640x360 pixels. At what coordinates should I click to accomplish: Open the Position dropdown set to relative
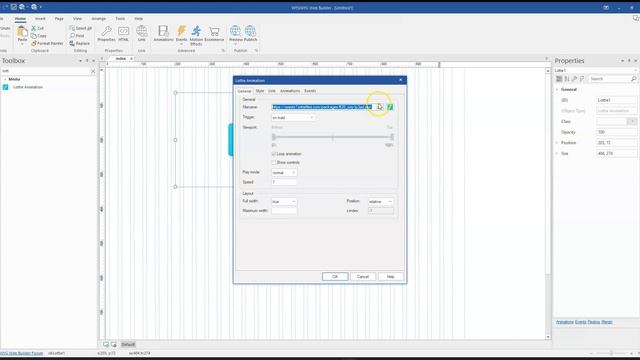pos(380,202)
